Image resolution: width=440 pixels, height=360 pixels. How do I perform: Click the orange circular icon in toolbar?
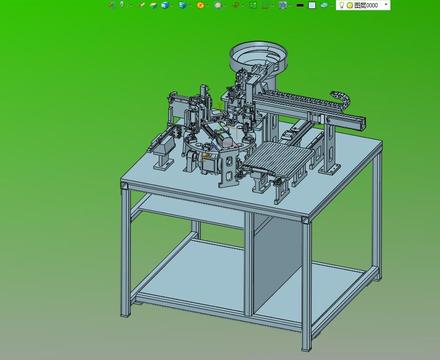200,5
